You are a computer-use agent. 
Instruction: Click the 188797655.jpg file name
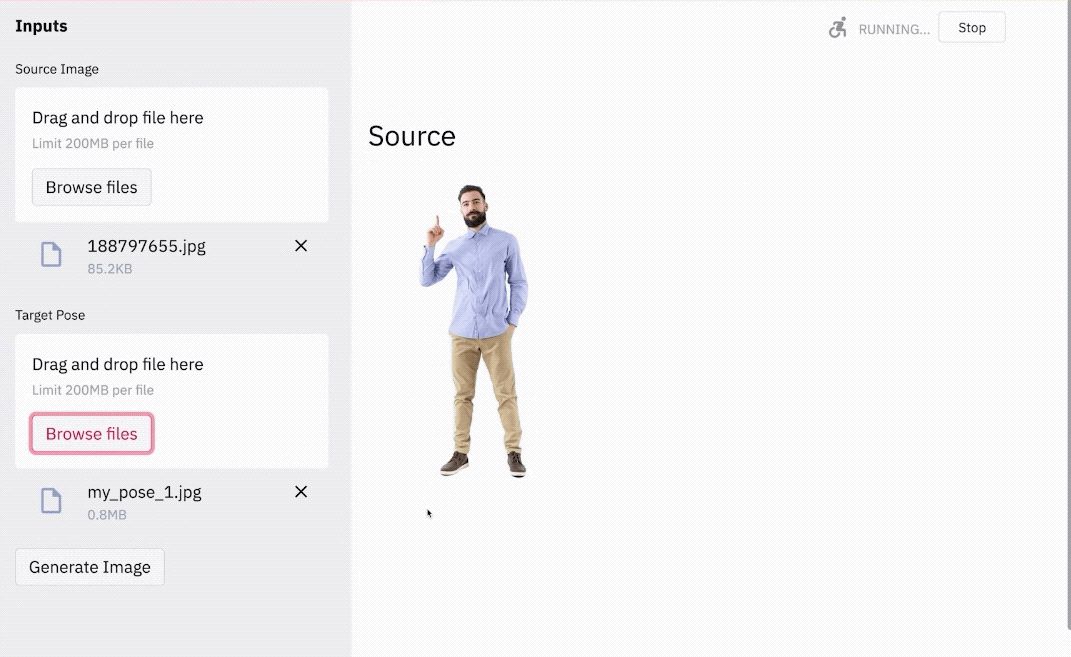(146, 246)
